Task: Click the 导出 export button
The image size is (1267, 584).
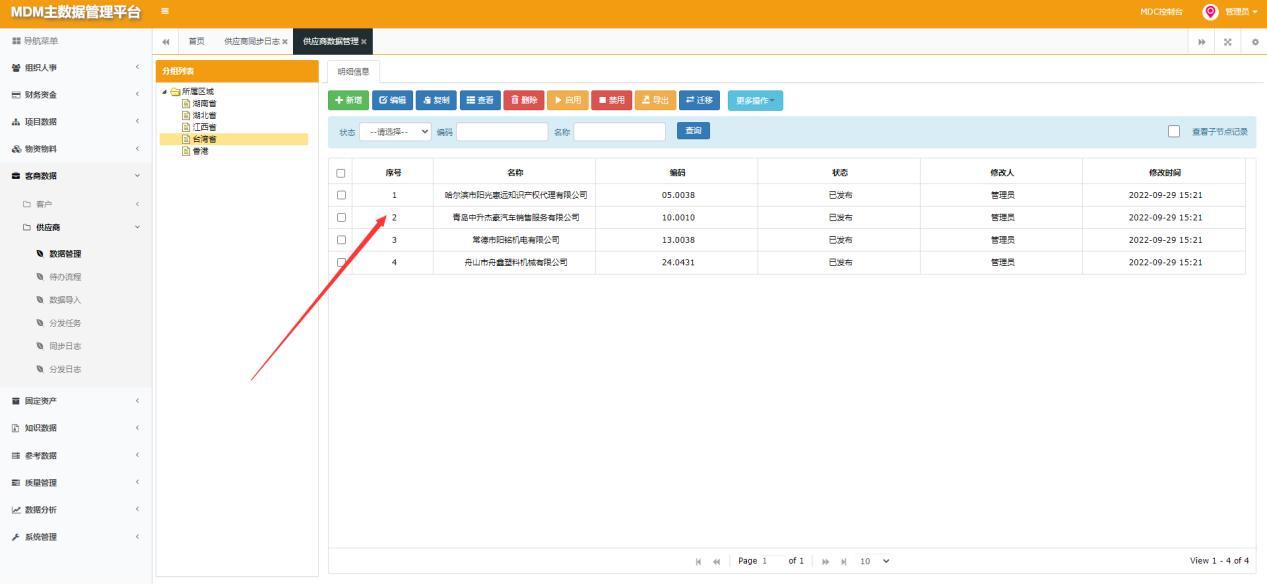Action: 656,100
